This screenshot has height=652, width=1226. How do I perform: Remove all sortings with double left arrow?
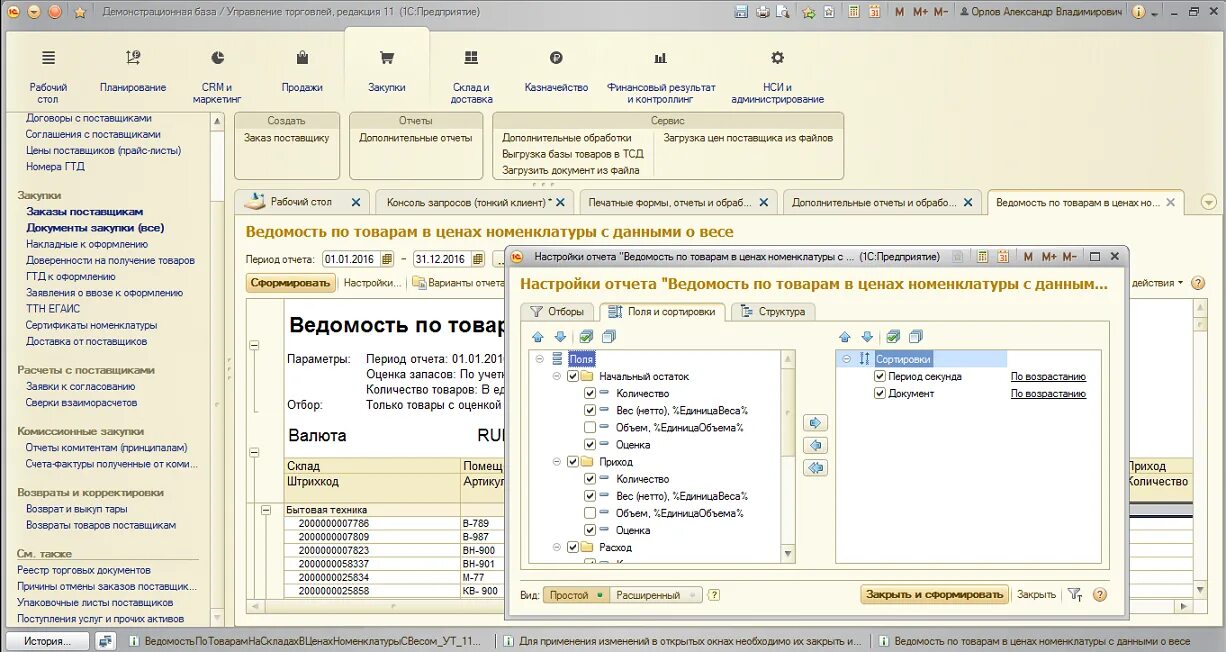click(816, 467)
